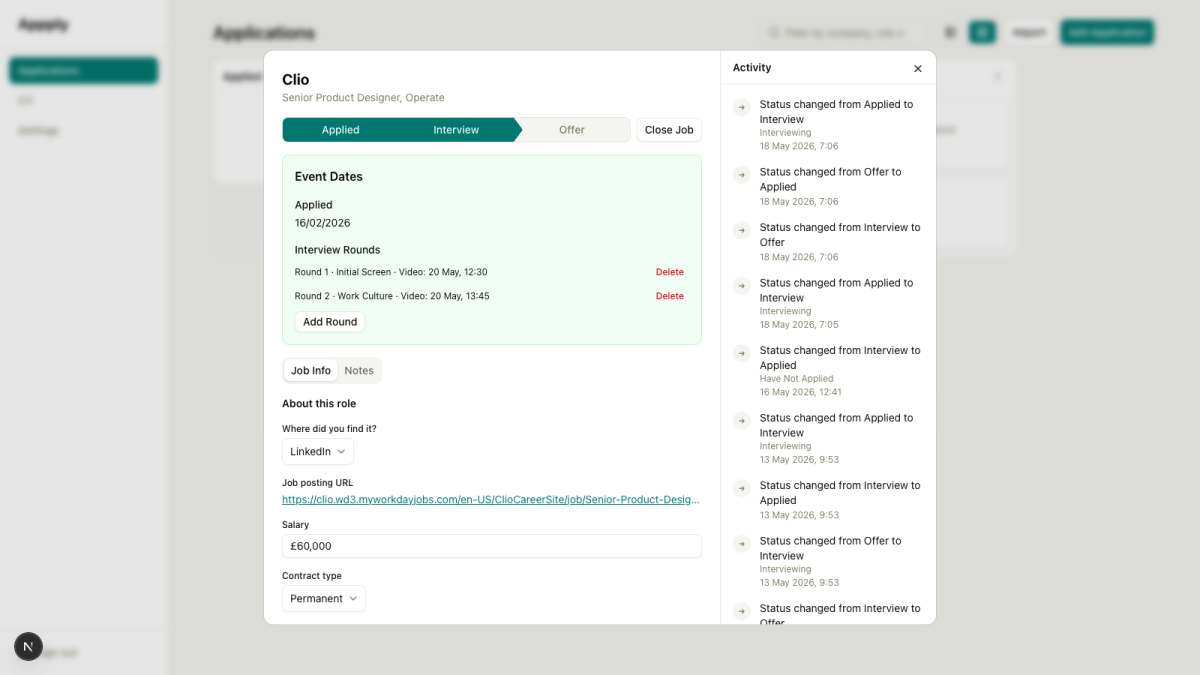The image size is (1200, 675).
Task: Click Status changed from Offer to Interview
Action: [x=831, y=548]
